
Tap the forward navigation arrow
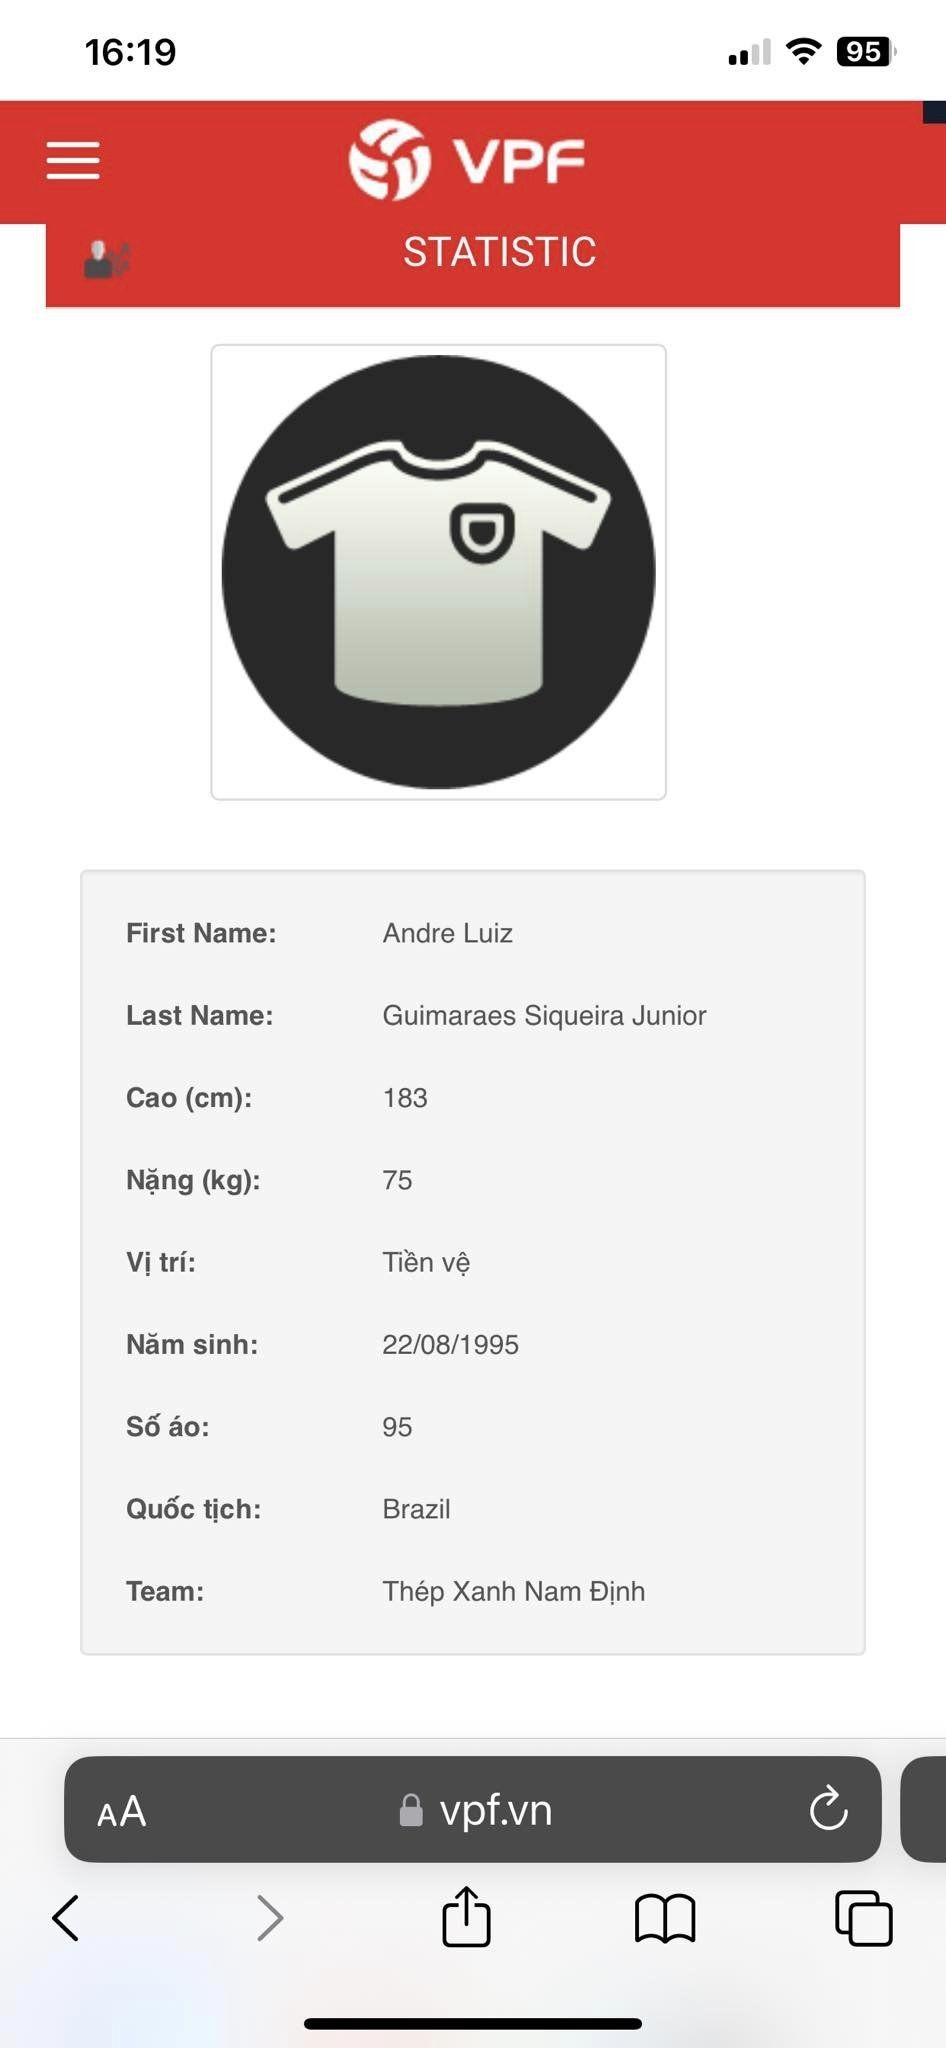click(x=270, y=1917)
